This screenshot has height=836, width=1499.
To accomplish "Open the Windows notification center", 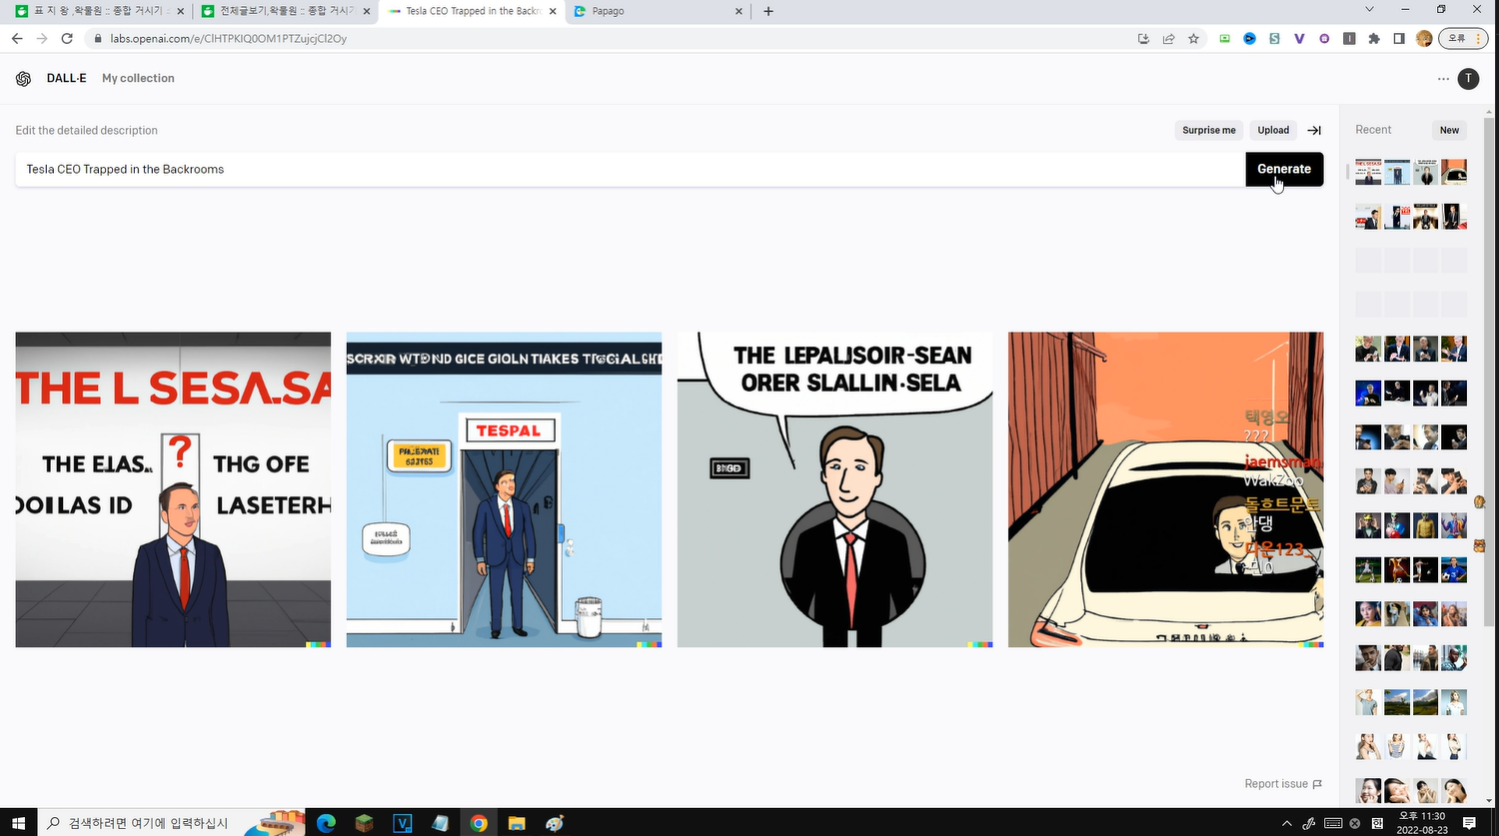I will [x=1469, y=823].
